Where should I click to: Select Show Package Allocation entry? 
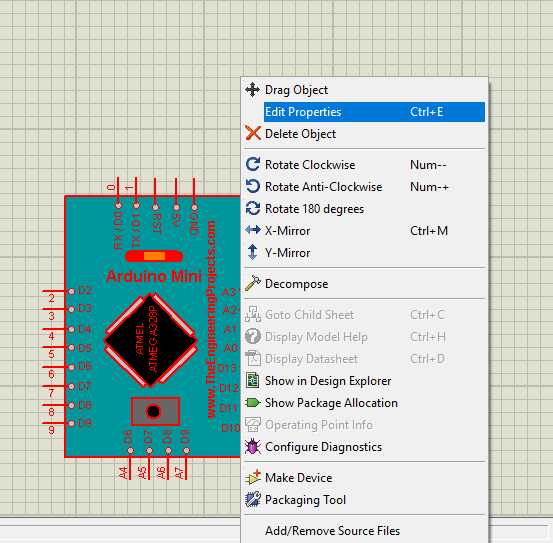(x=365, y=403)
